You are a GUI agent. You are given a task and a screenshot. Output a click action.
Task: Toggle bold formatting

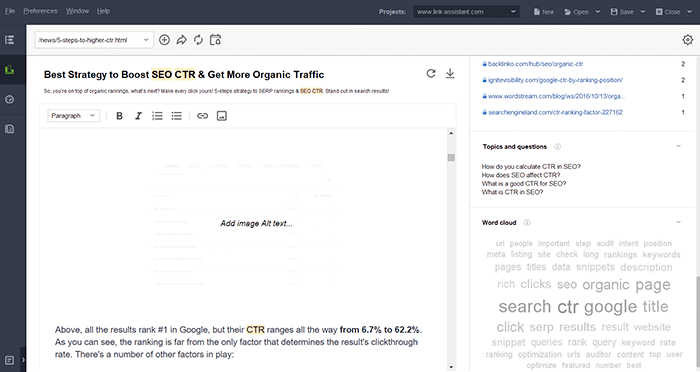pyautogui.click(x=119, y=116)
